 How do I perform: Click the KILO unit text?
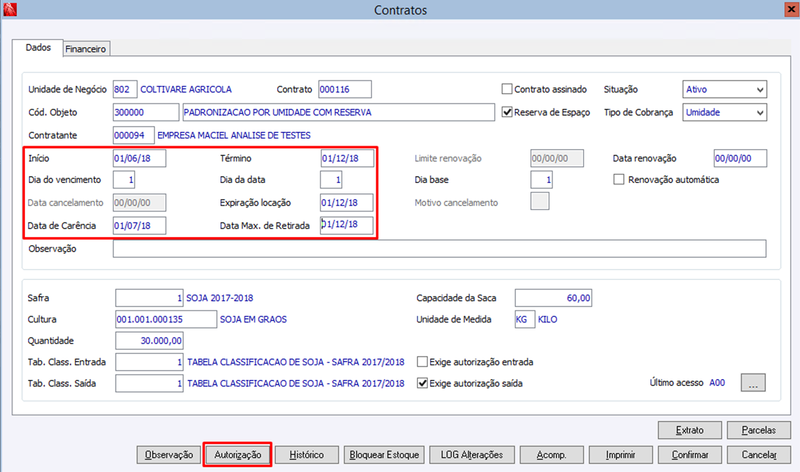click(547, 319)
